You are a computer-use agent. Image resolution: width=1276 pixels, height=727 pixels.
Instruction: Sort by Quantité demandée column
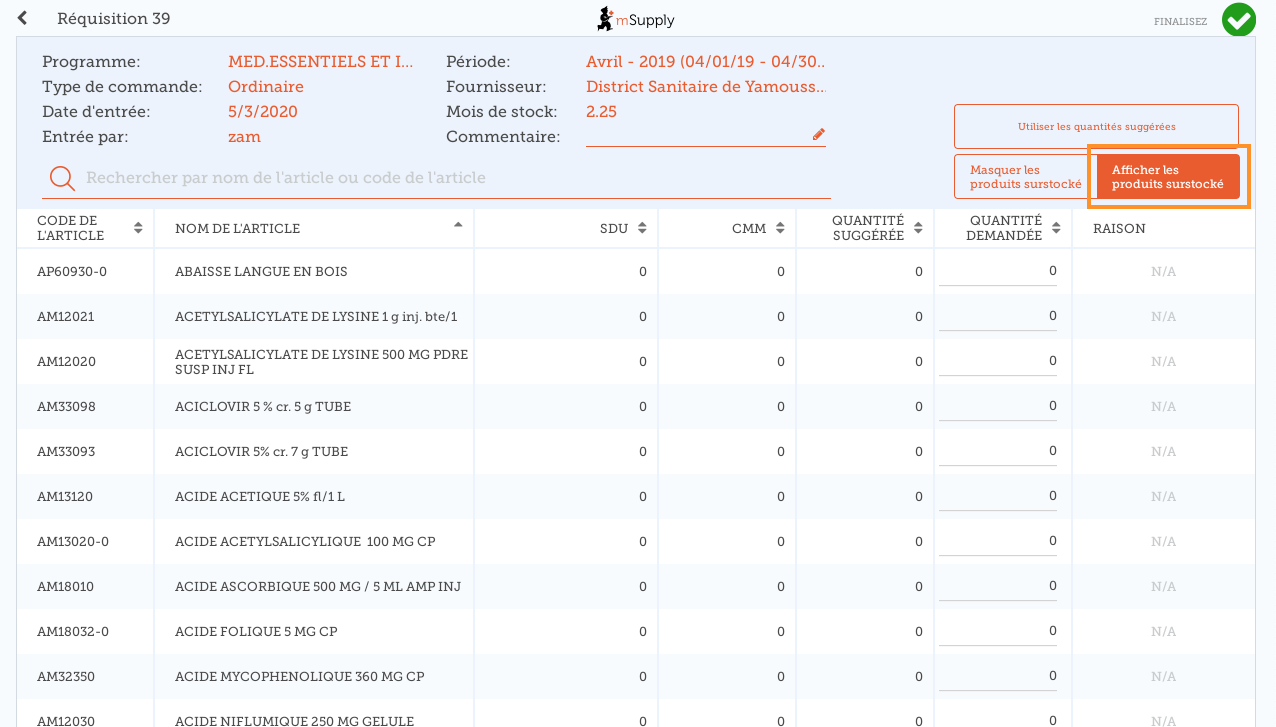tap(1056, 229)
